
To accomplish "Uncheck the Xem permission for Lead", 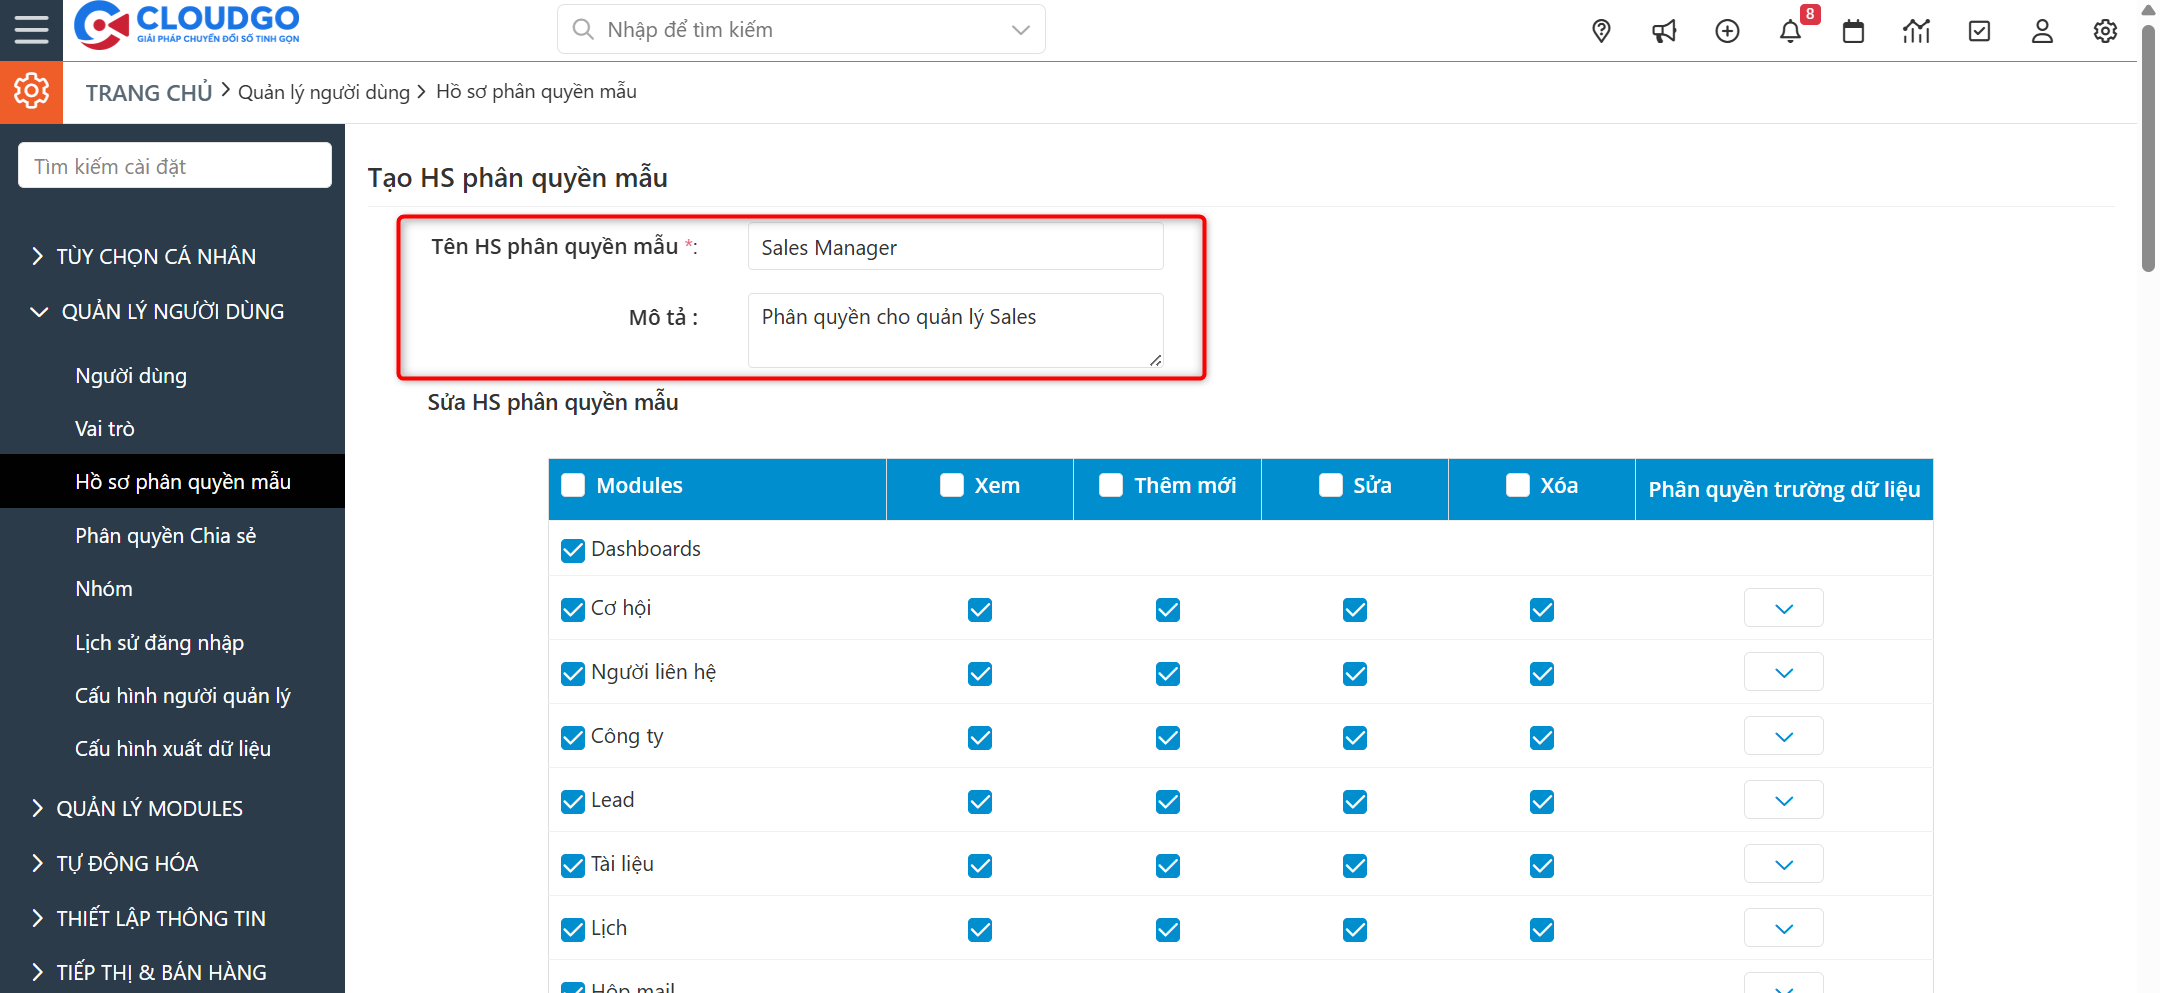I will pos(979,801).
